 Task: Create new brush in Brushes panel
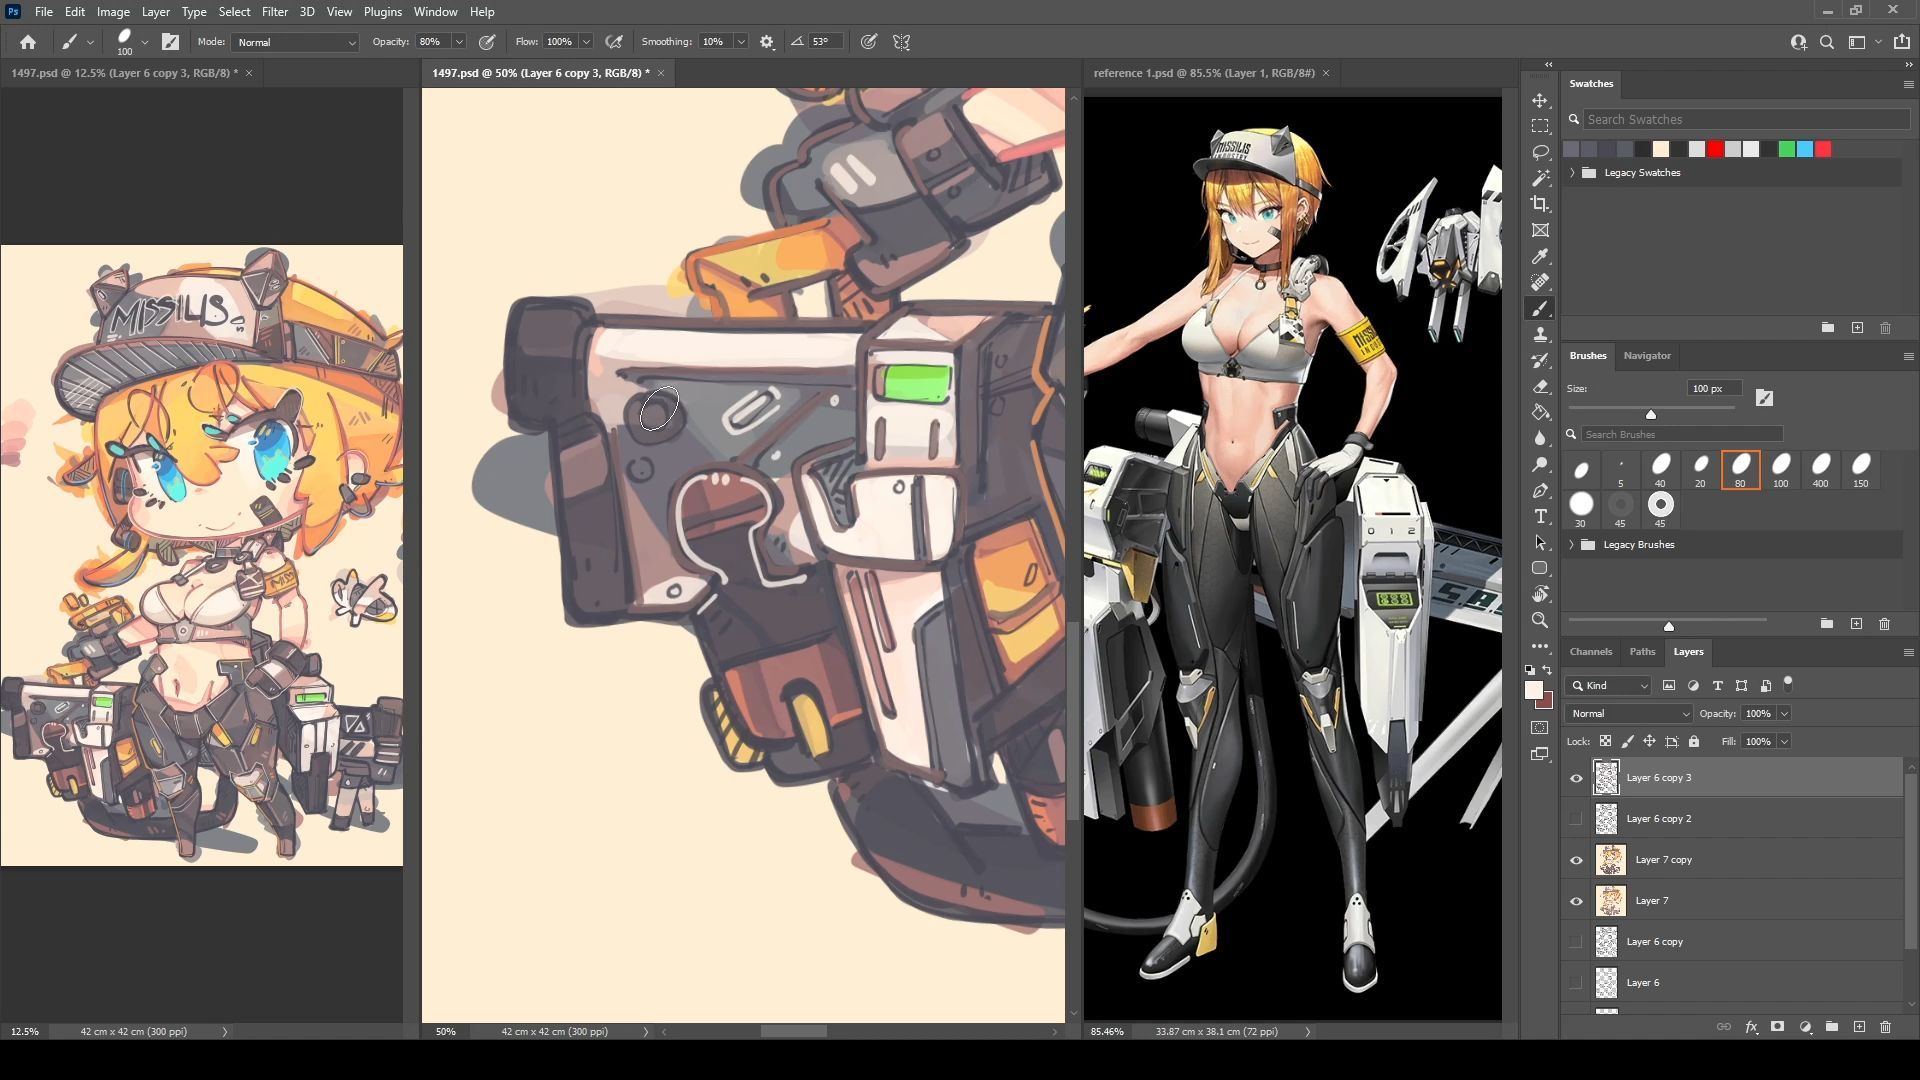tap(1856, 624)
